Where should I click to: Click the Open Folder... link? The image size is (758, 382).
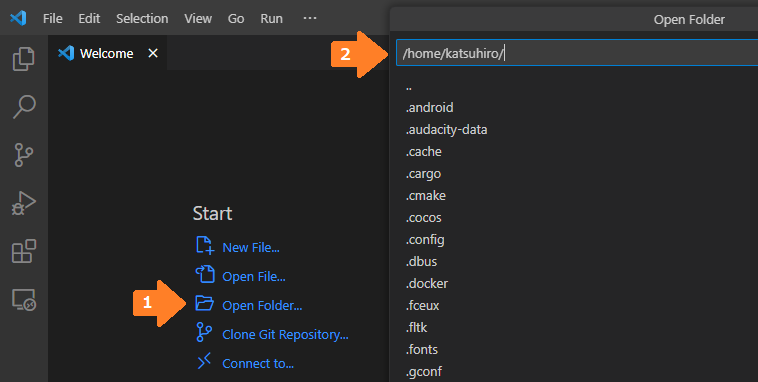click(262, 306)
